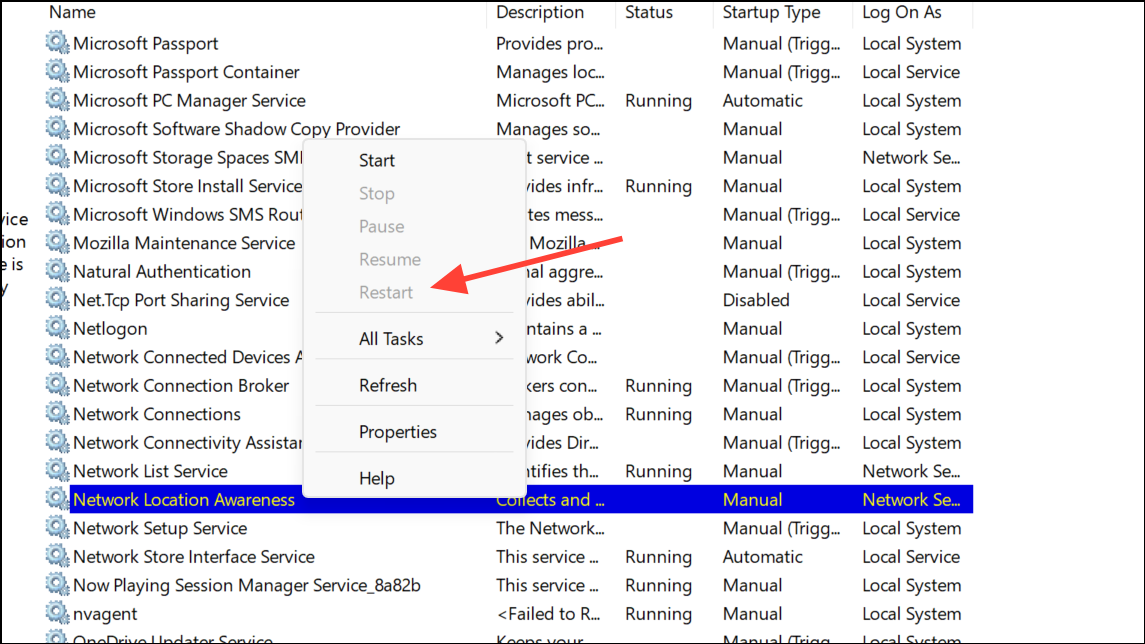1145x644 pixels.
Task: Click the Mozilla Maintenance Service gear icon
Action: point(58,243)
